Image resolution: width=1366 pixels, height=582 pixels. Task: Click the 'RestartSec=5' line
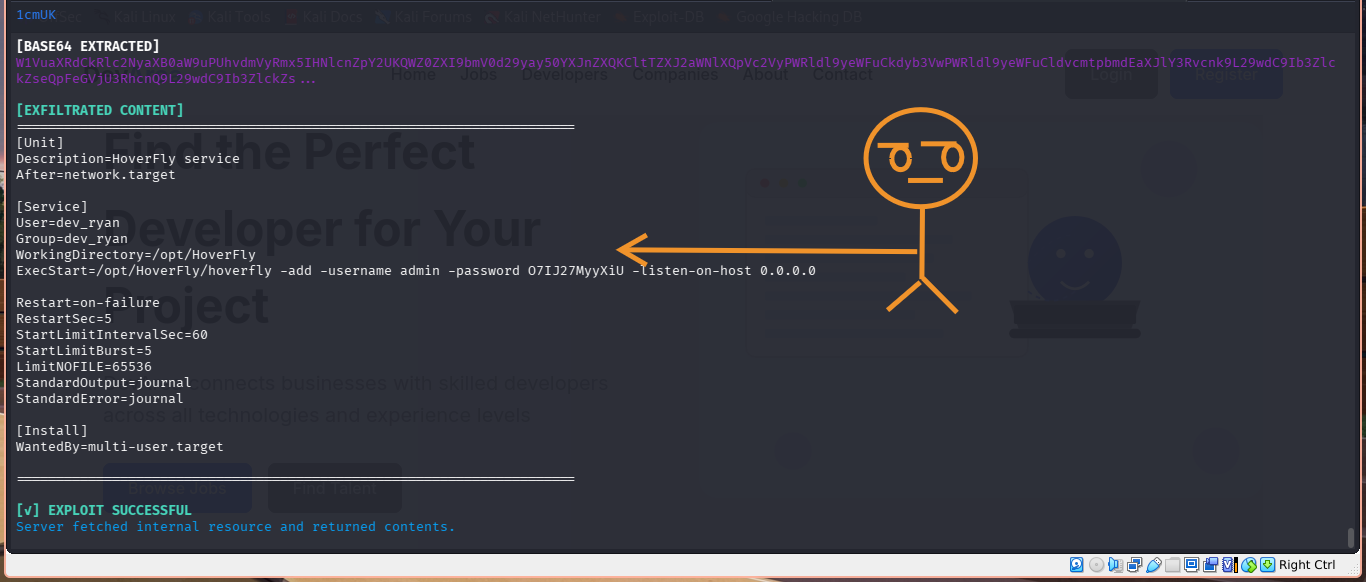[64, 319]
